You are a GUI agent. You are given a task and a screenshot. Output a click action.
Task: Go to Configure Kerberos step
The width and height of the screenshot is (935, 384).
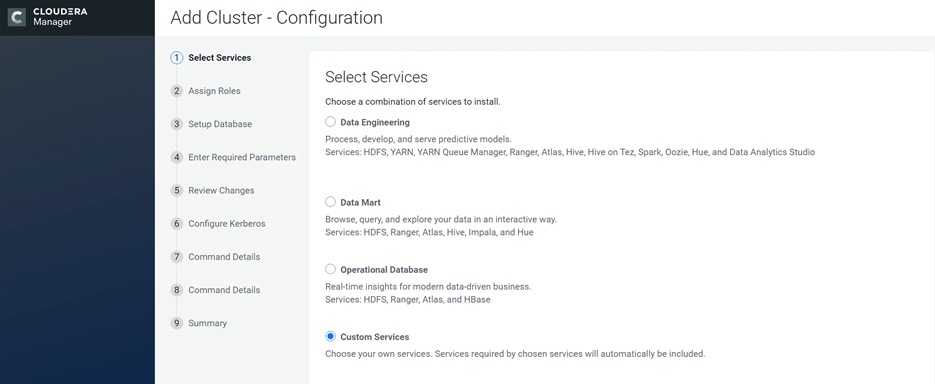point(218,224)
